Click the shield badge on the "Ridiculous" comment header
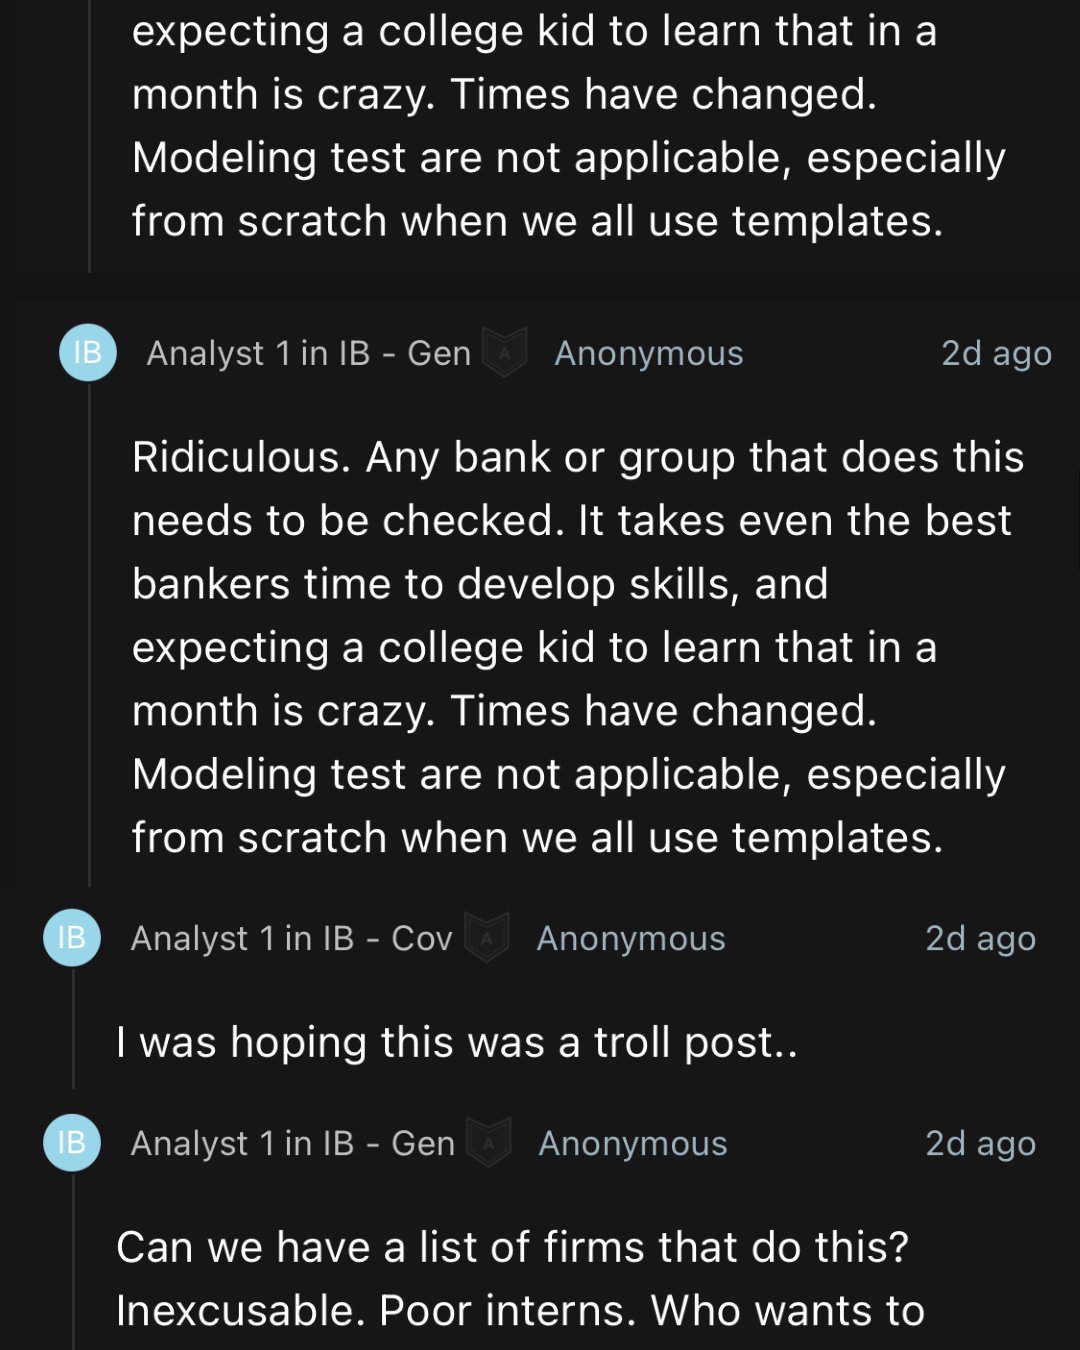 pyautogui.click(x=505, y=352)
